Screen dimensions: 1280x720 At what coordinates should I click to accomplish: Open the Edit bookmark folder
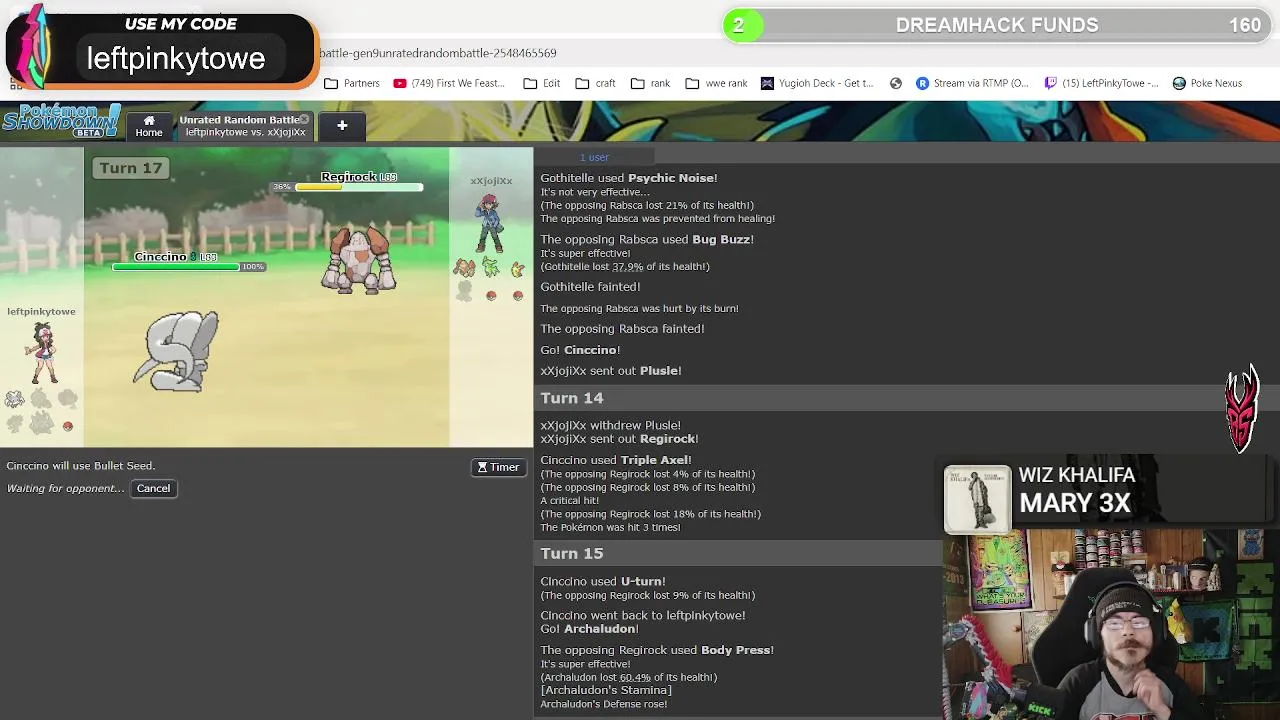542,83
